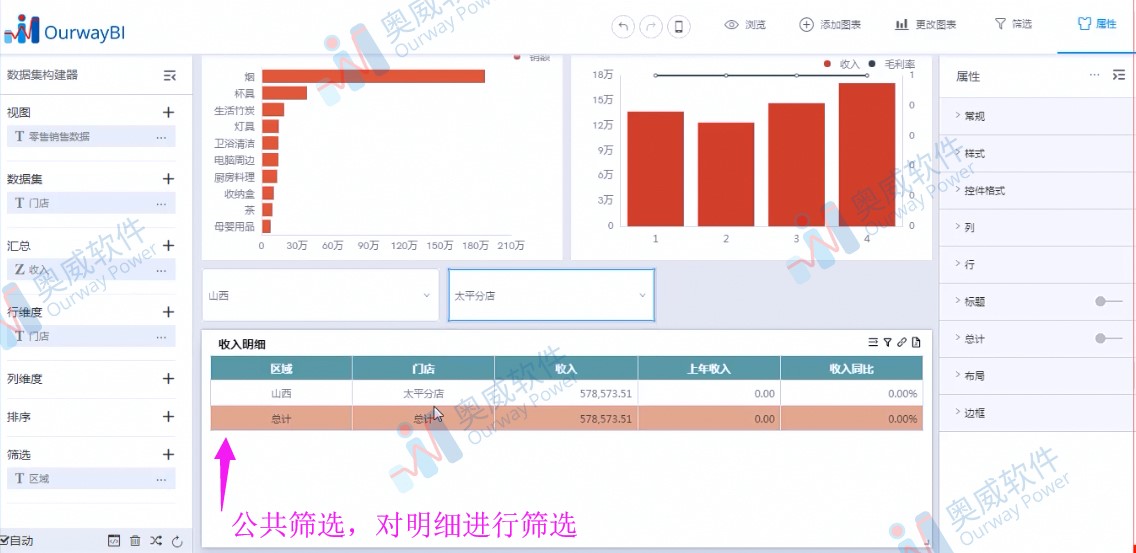Click 添加图表 in top toolbar
Image resolution: width=1136 pixels, height=553 pixels.
tap(830, 25)
